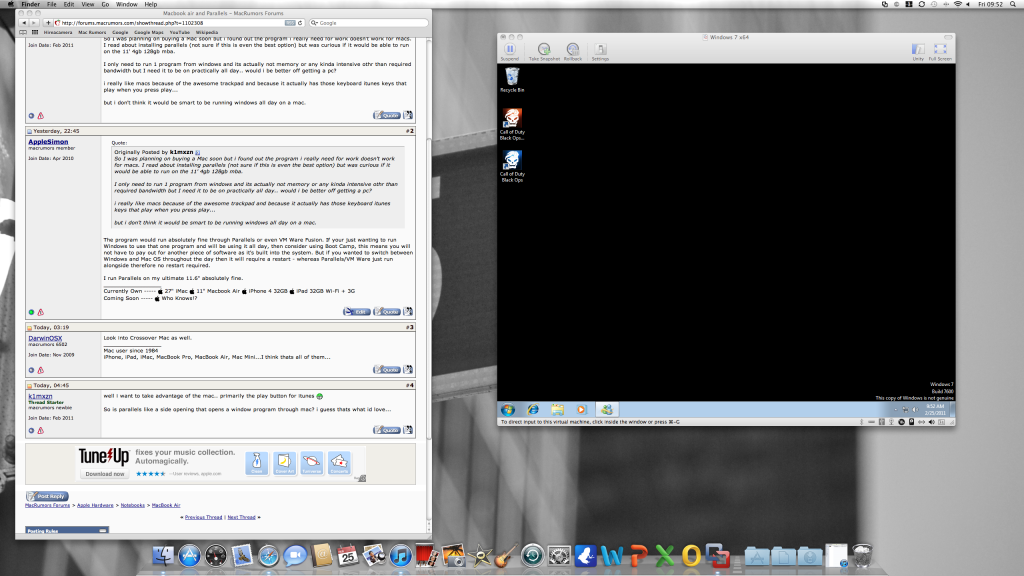Select first Call of Duty Black Ops shortcut
1024x576 pixels.
(x=512, y=124)
